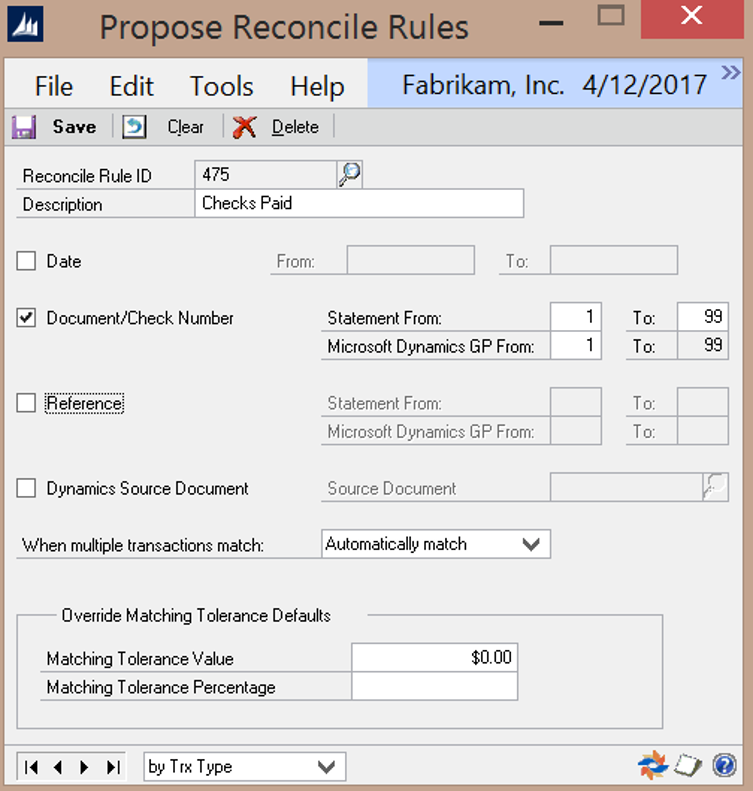Click the red X Delete icon
Screen dimensions: 753x791
pyautogui.click(x=245, y=127)
